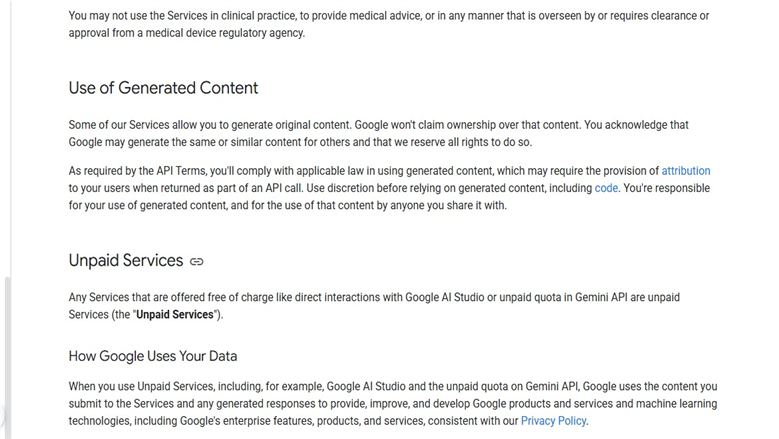
Task: Click the paragraph starting When you use Unpaid Services
Action: pyautogui.click(x=393, y=404)
